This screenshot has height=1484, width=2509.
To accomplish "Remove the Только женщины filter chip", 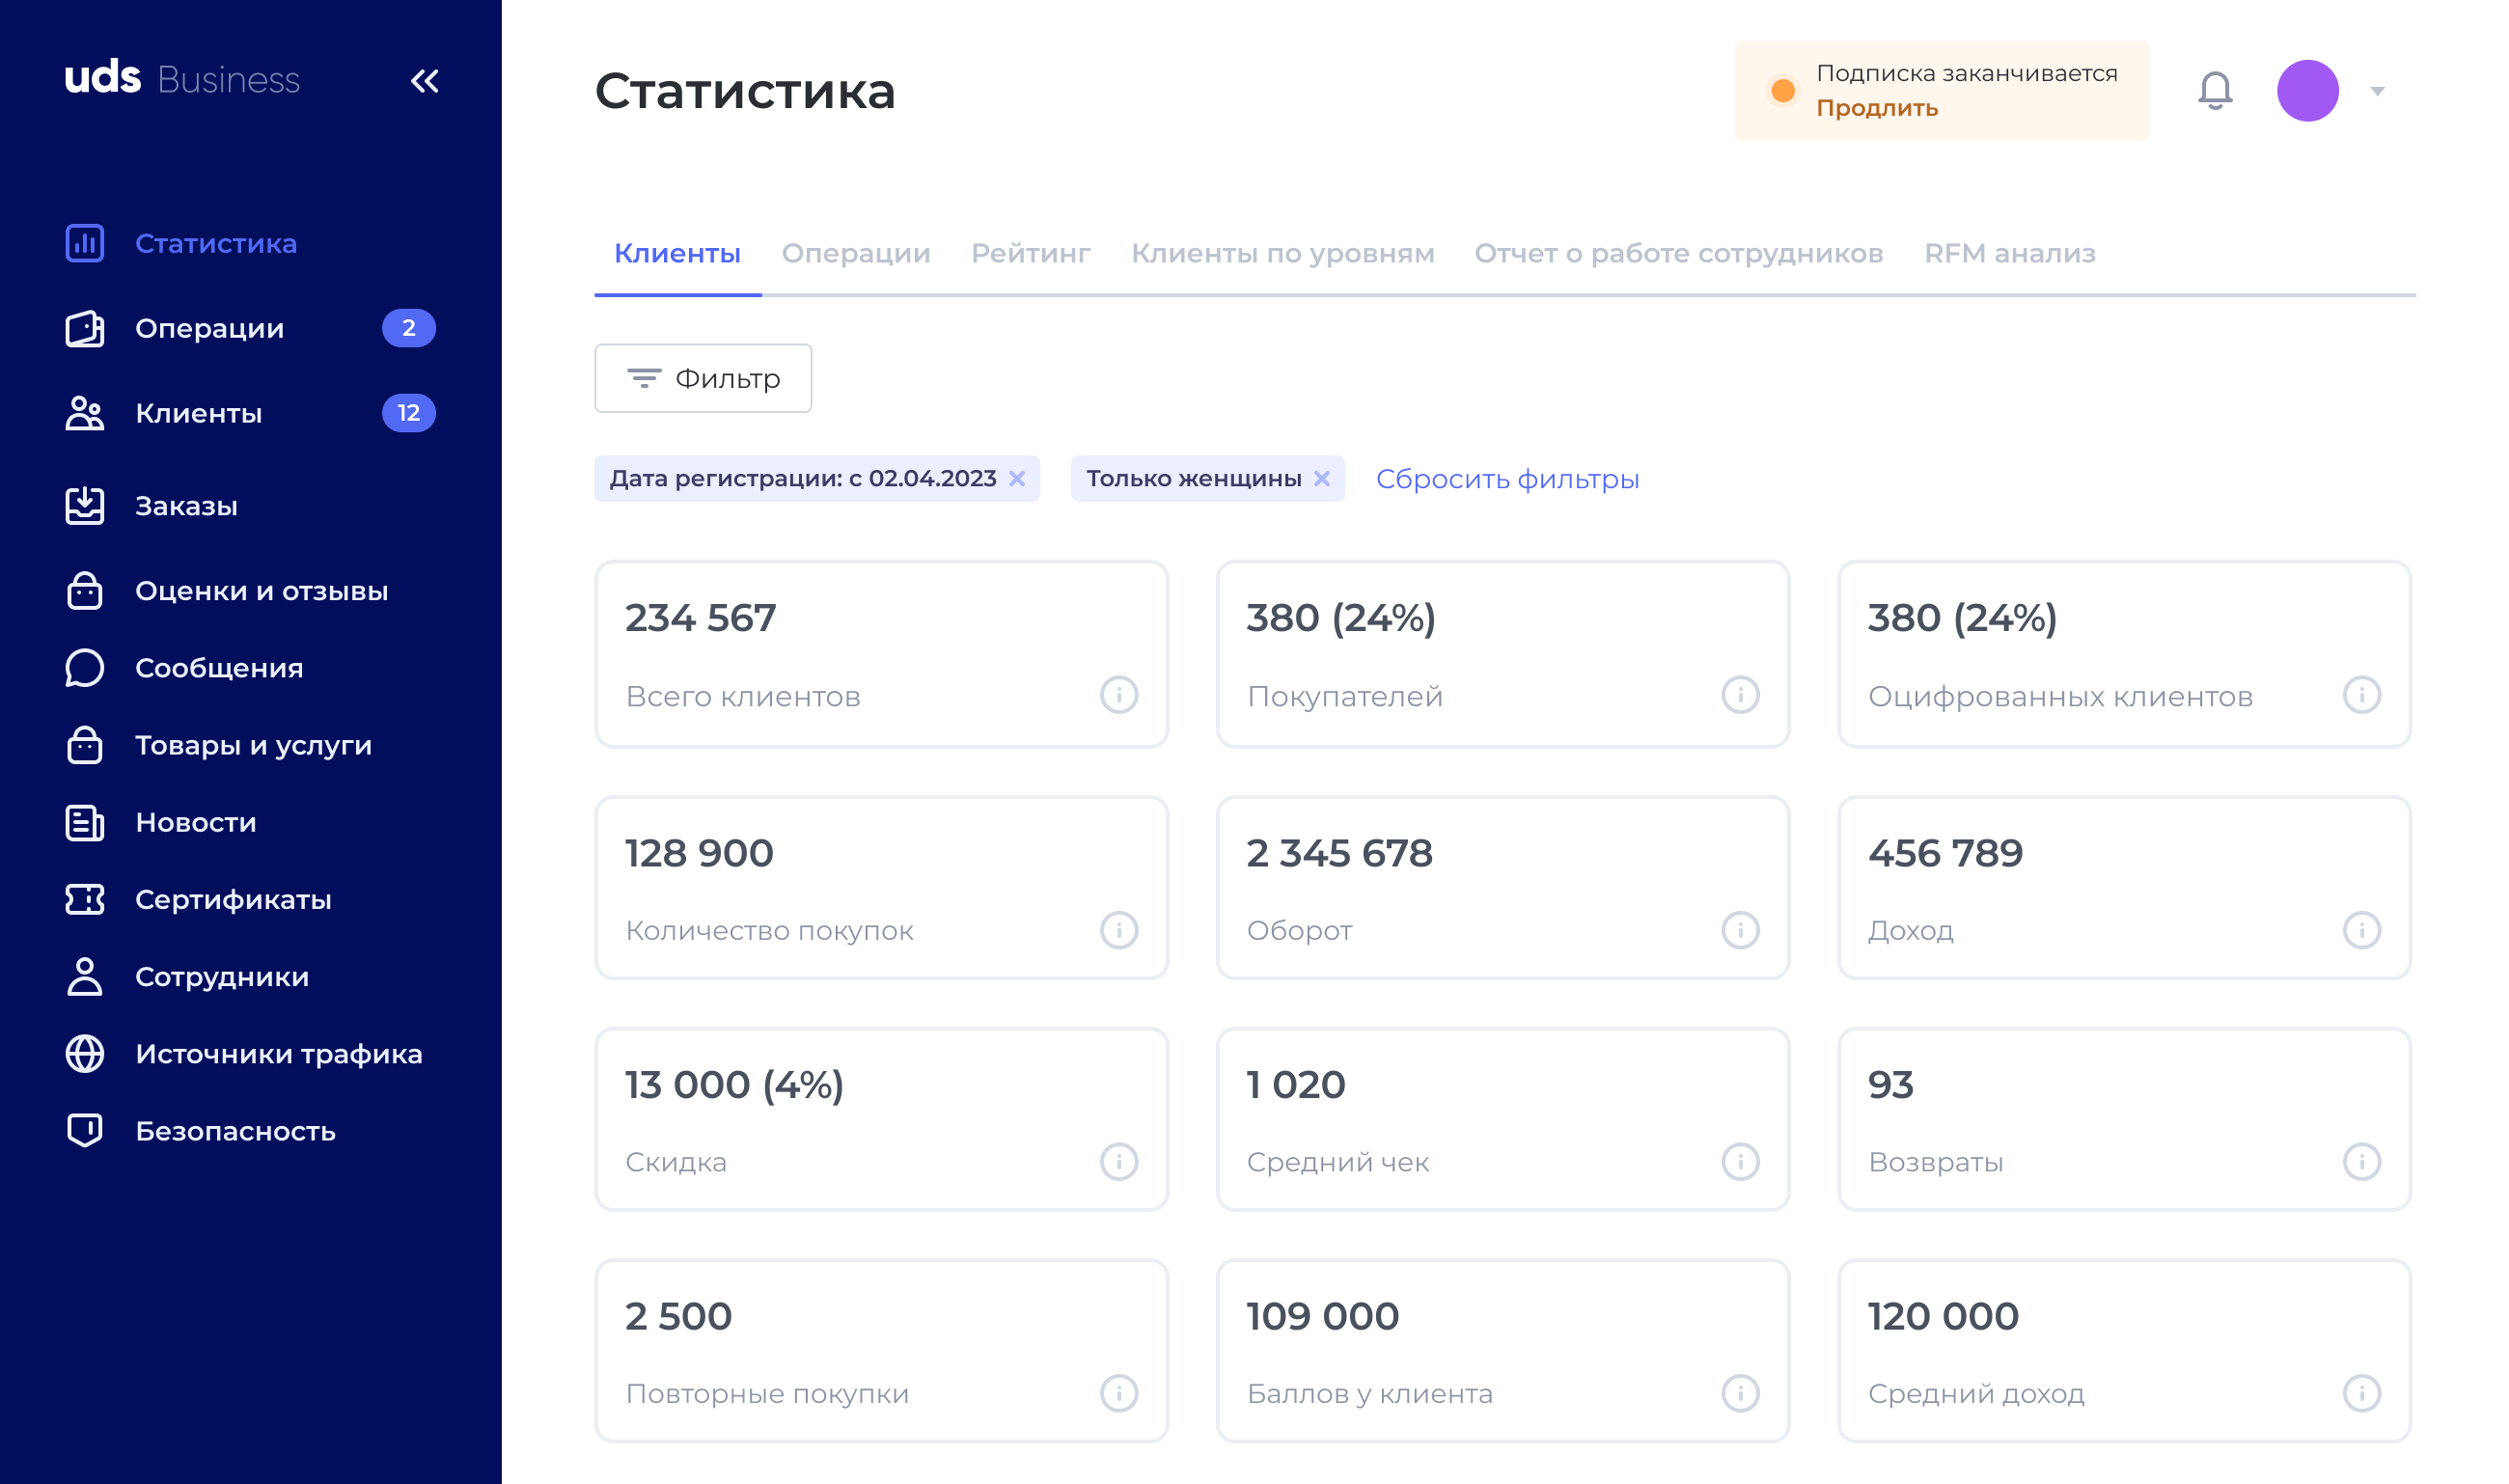I will point(1321,478).
